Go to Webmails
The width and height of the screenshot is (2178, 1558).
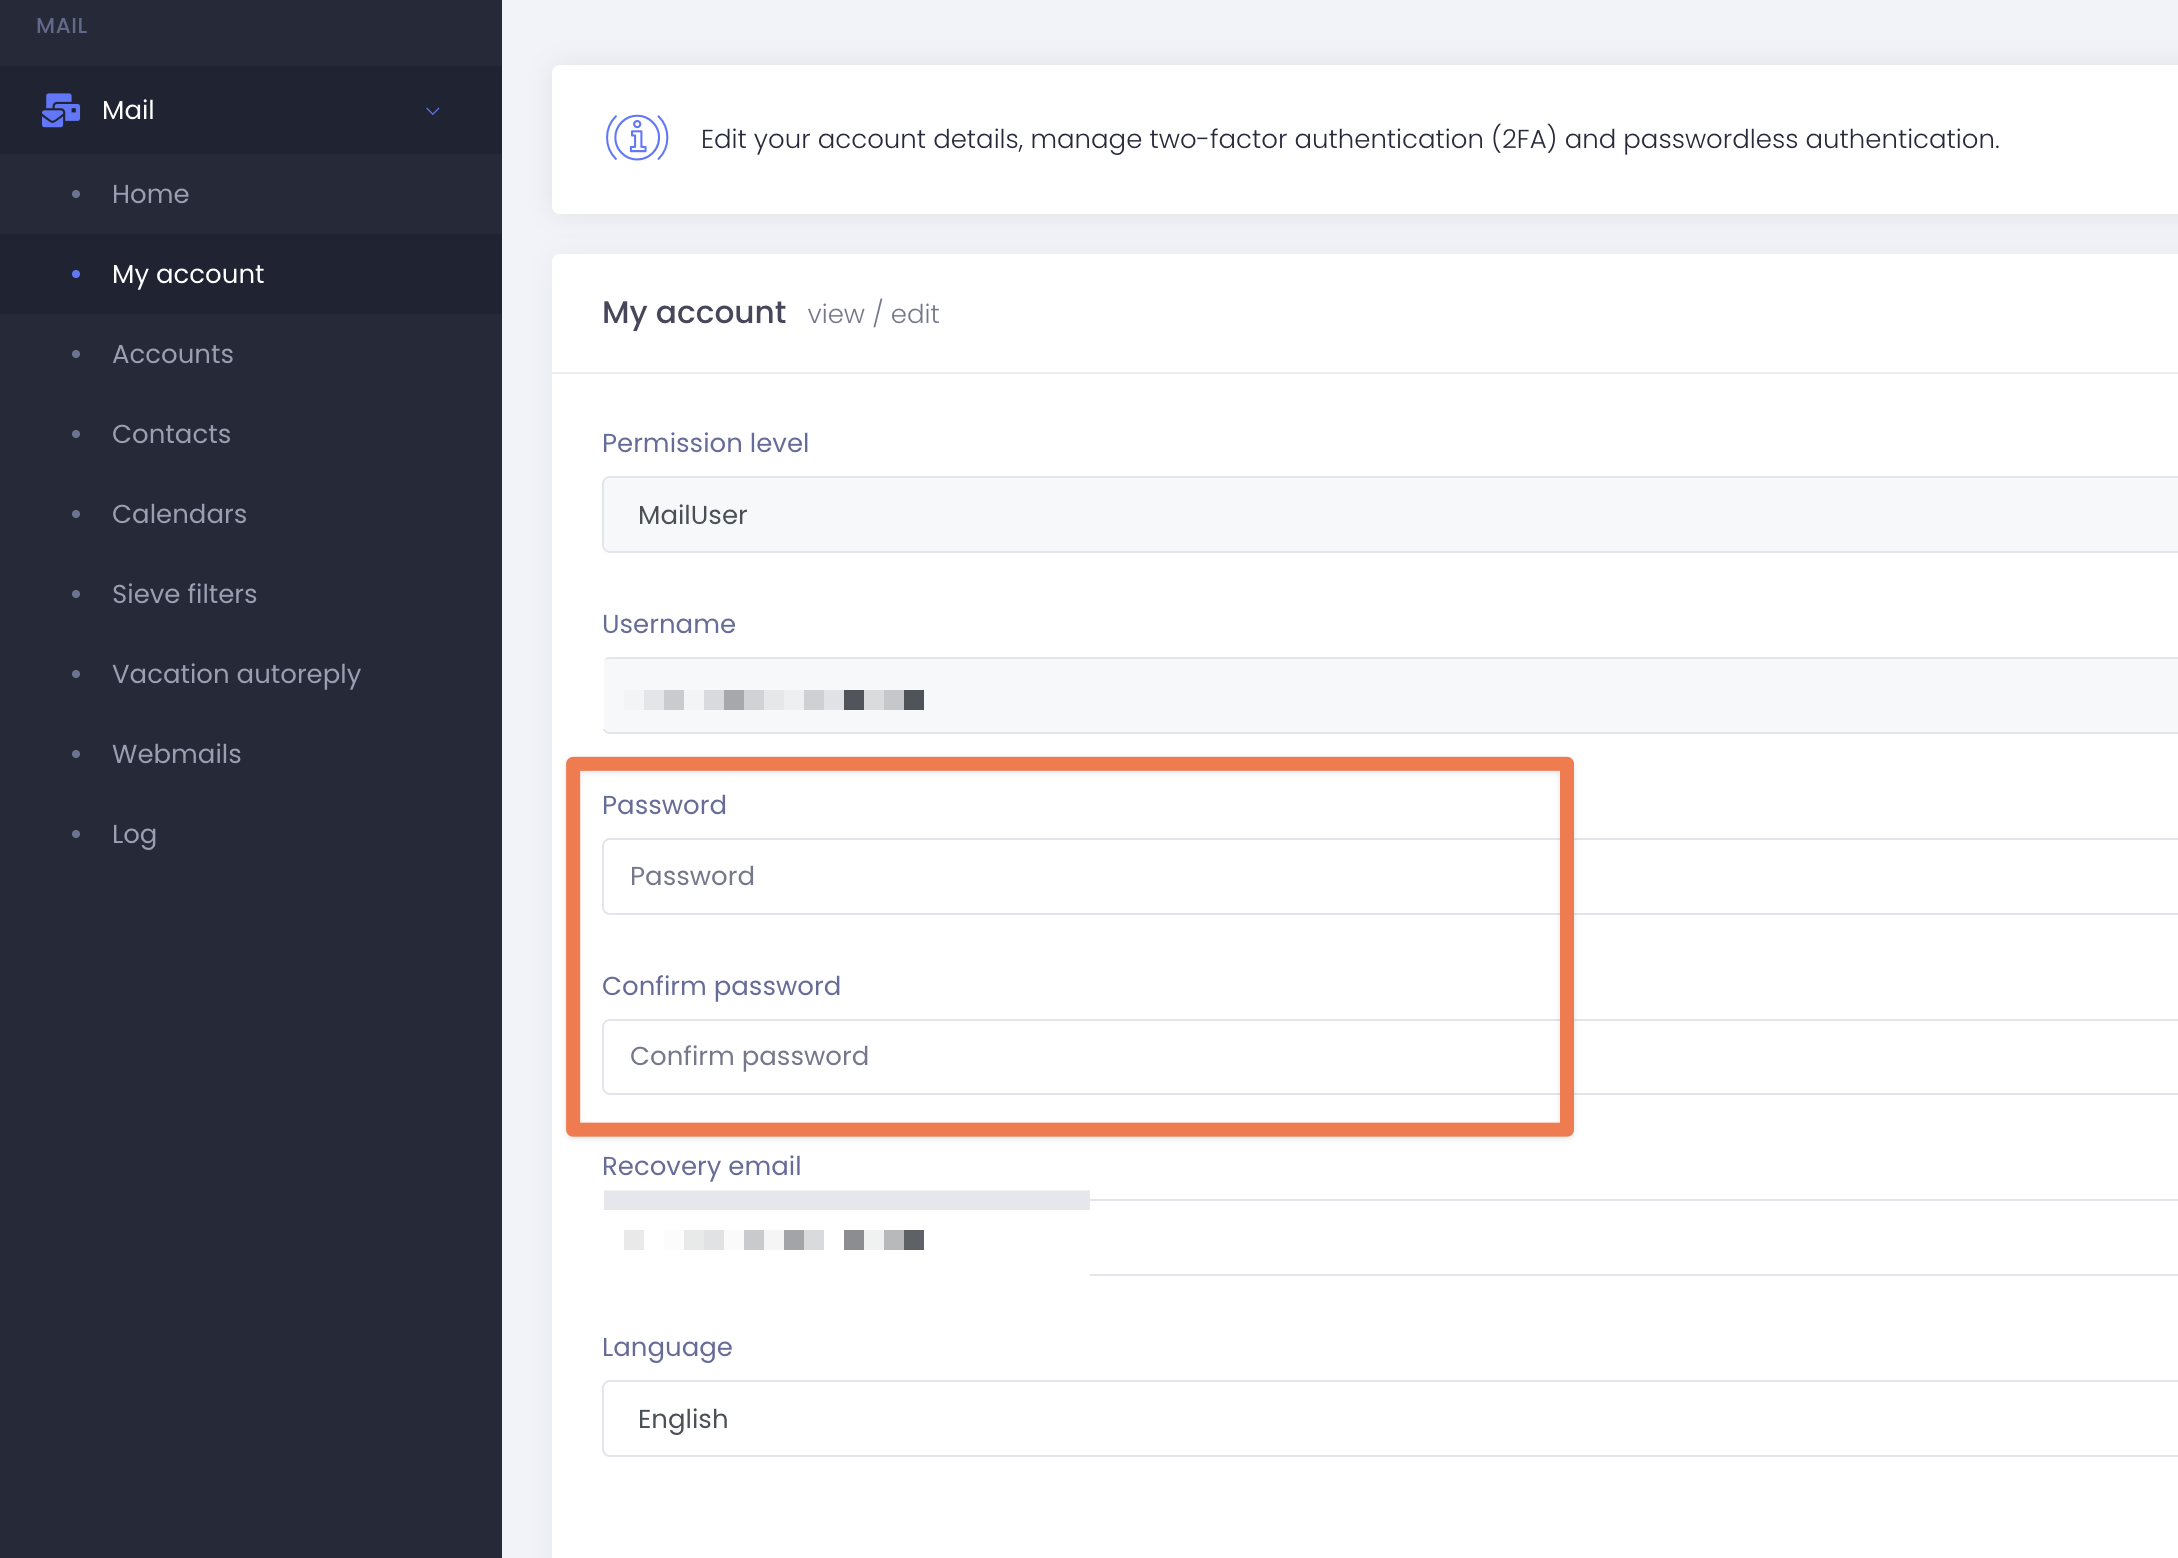point(176,754)
